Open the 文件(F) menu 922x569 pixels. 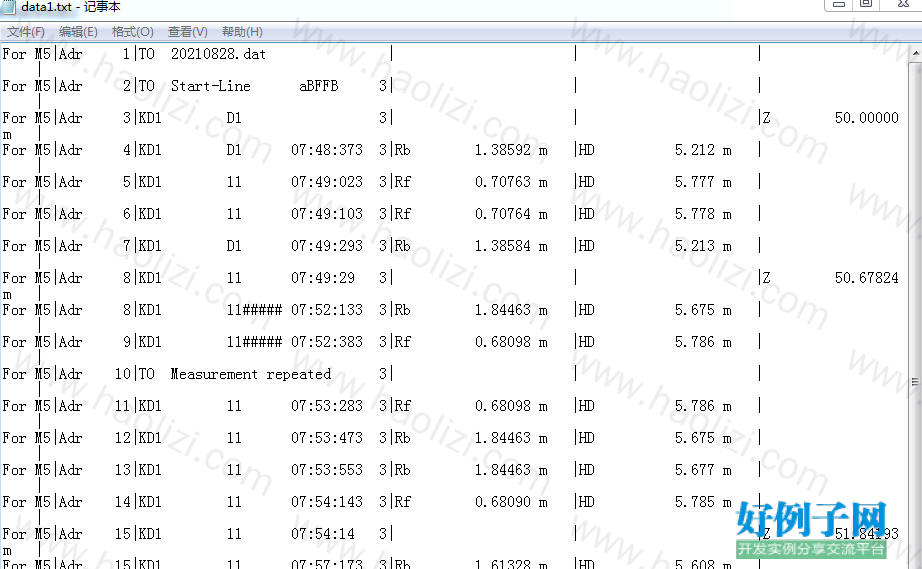click(26, 32)
